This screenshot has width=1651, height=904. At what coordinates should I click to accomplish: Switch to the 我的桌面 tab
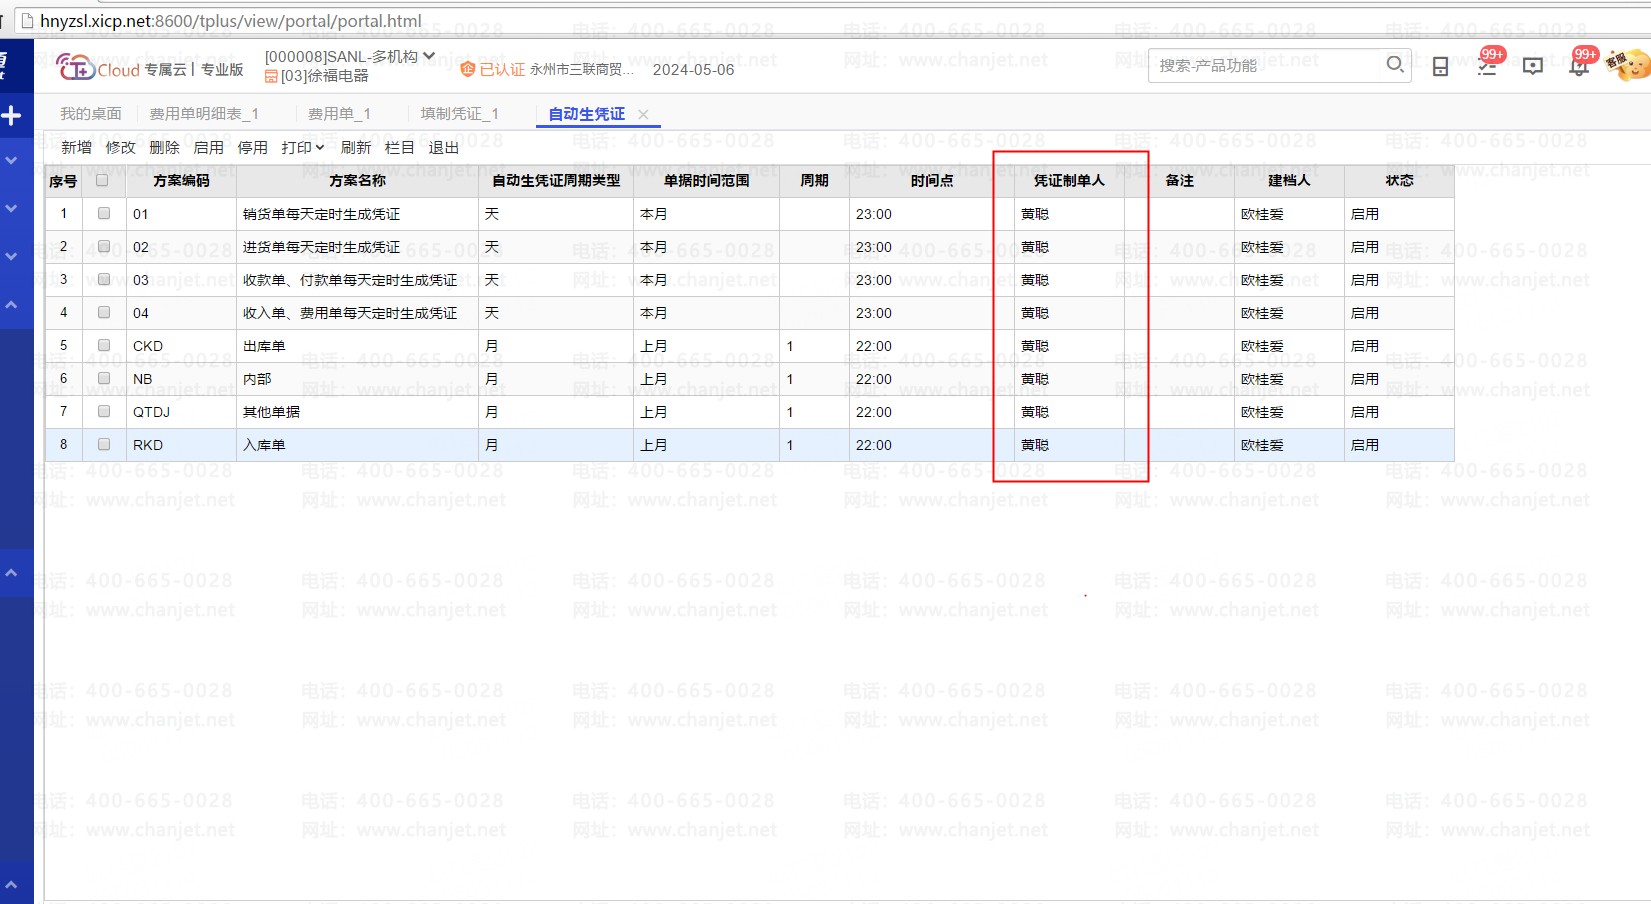click(91, 114)
